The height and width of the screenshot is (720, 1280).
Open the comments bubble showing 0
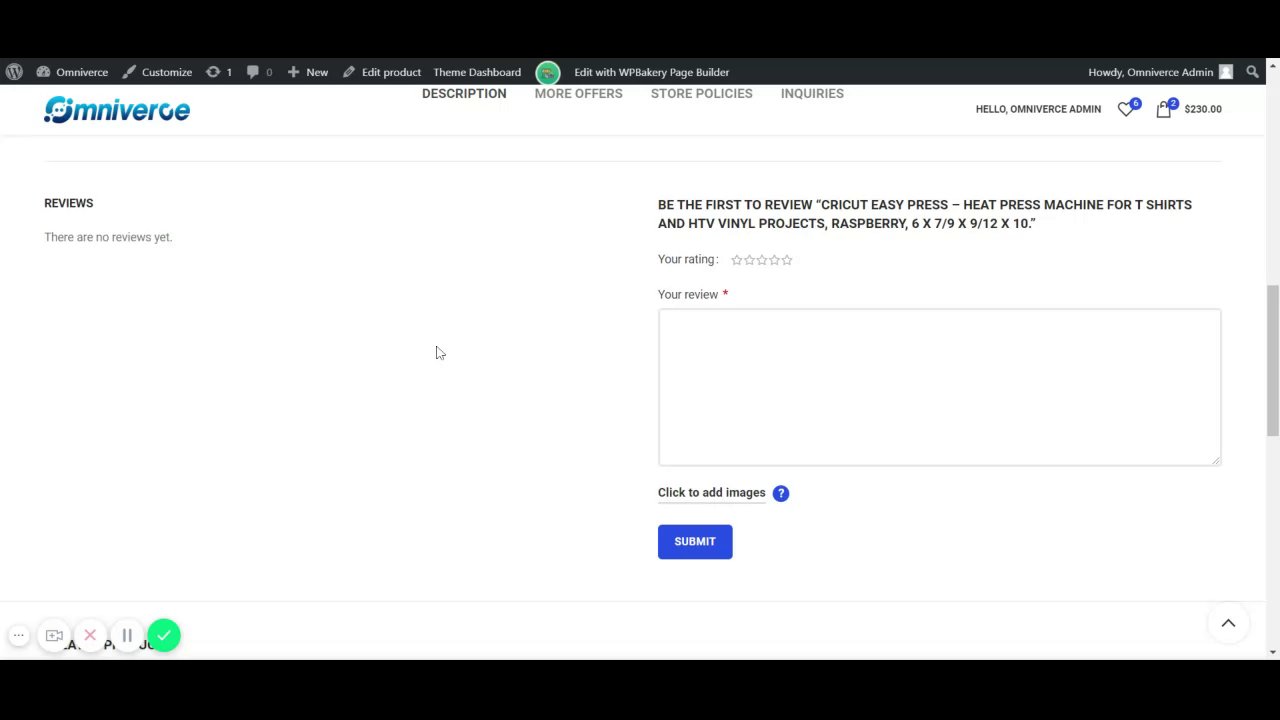[259, 72]
